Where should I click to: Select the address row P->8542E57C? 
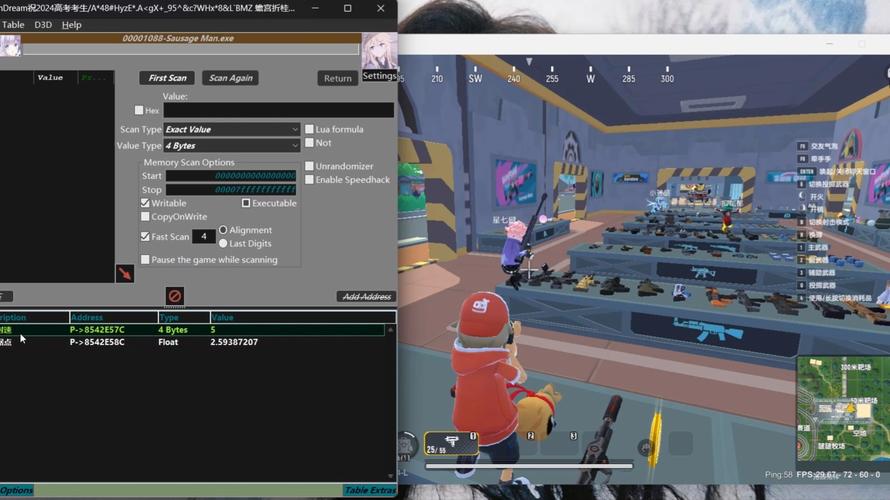click(192, 330)
